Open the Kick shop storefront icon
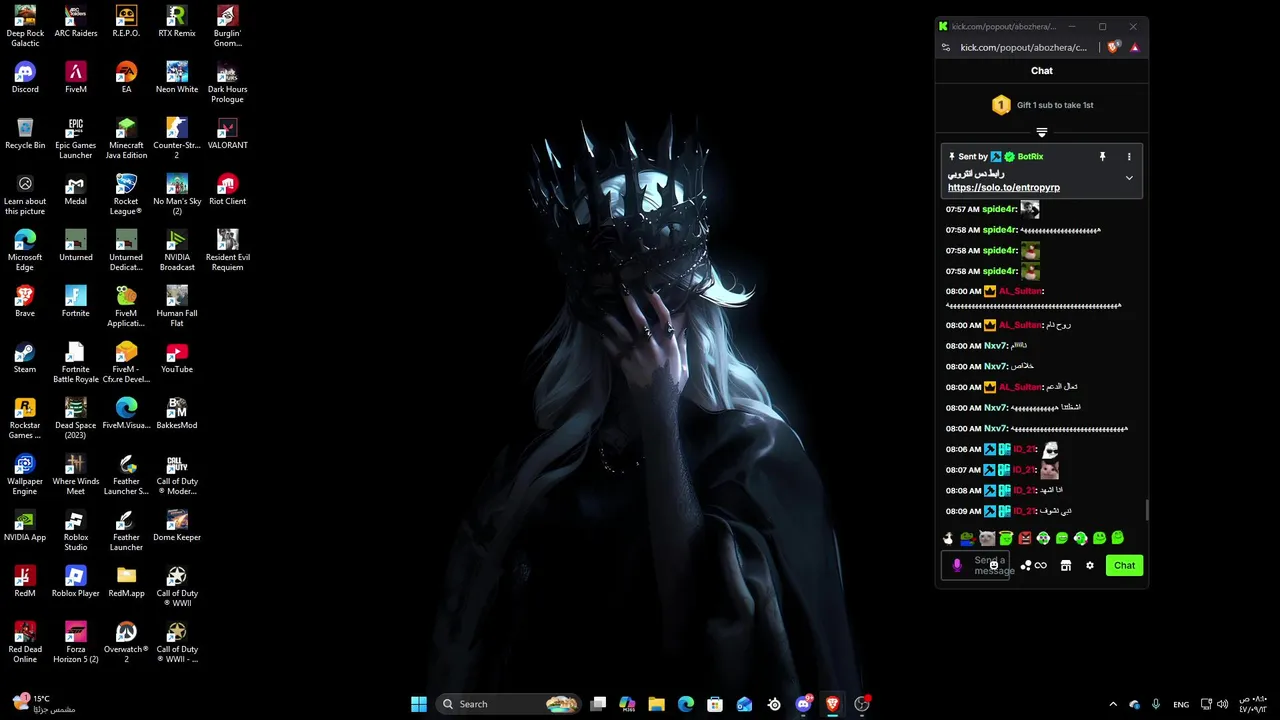The width and height of the screenshot is (1280, 720). (x=1066, y=565)
